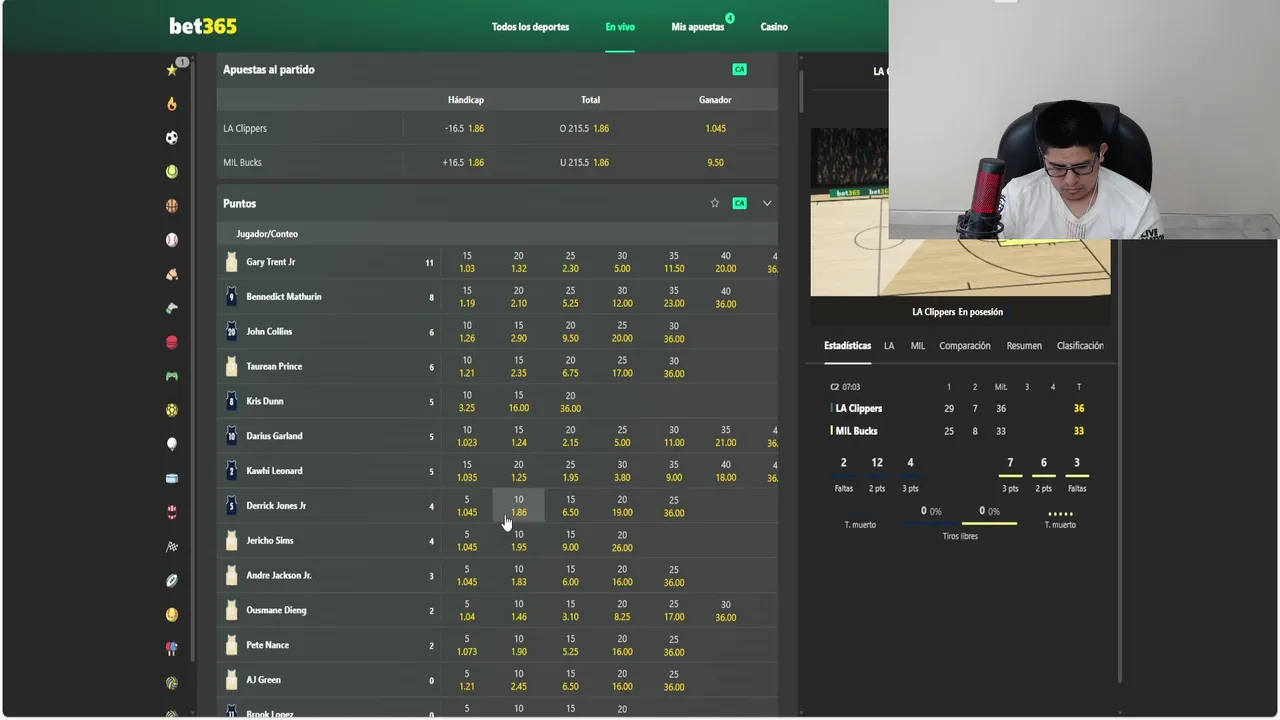
Task: Open the flame popular events icon
Action: (x=172, y=104)
